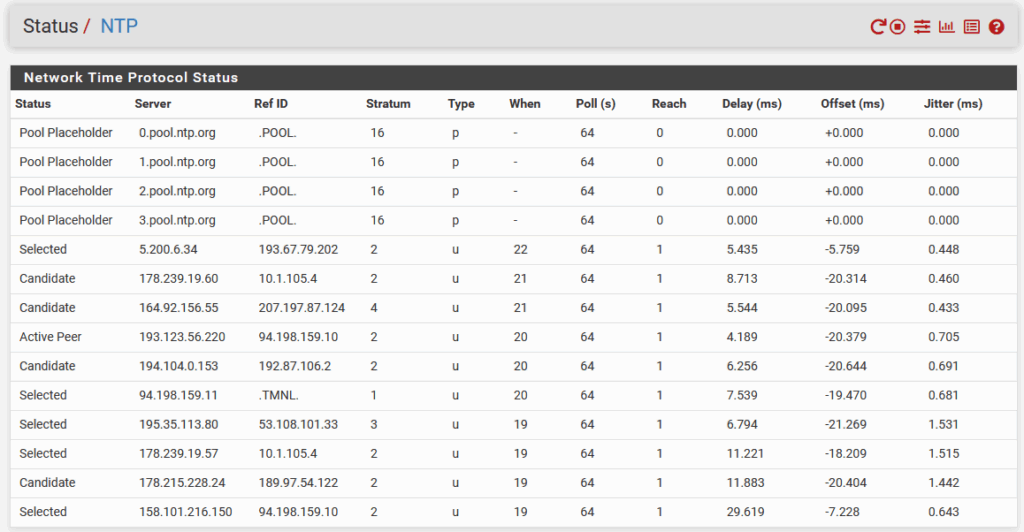Click the Status breadcrumb
Viewport: 1024px width, 532px height.
point(50,26)
